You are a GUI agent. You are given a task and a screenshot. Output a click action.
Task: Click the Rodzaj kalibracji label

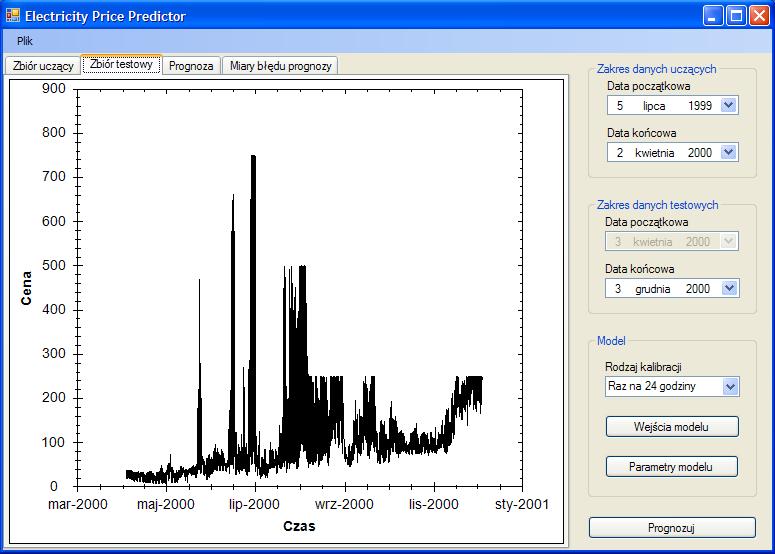[643, 367]
